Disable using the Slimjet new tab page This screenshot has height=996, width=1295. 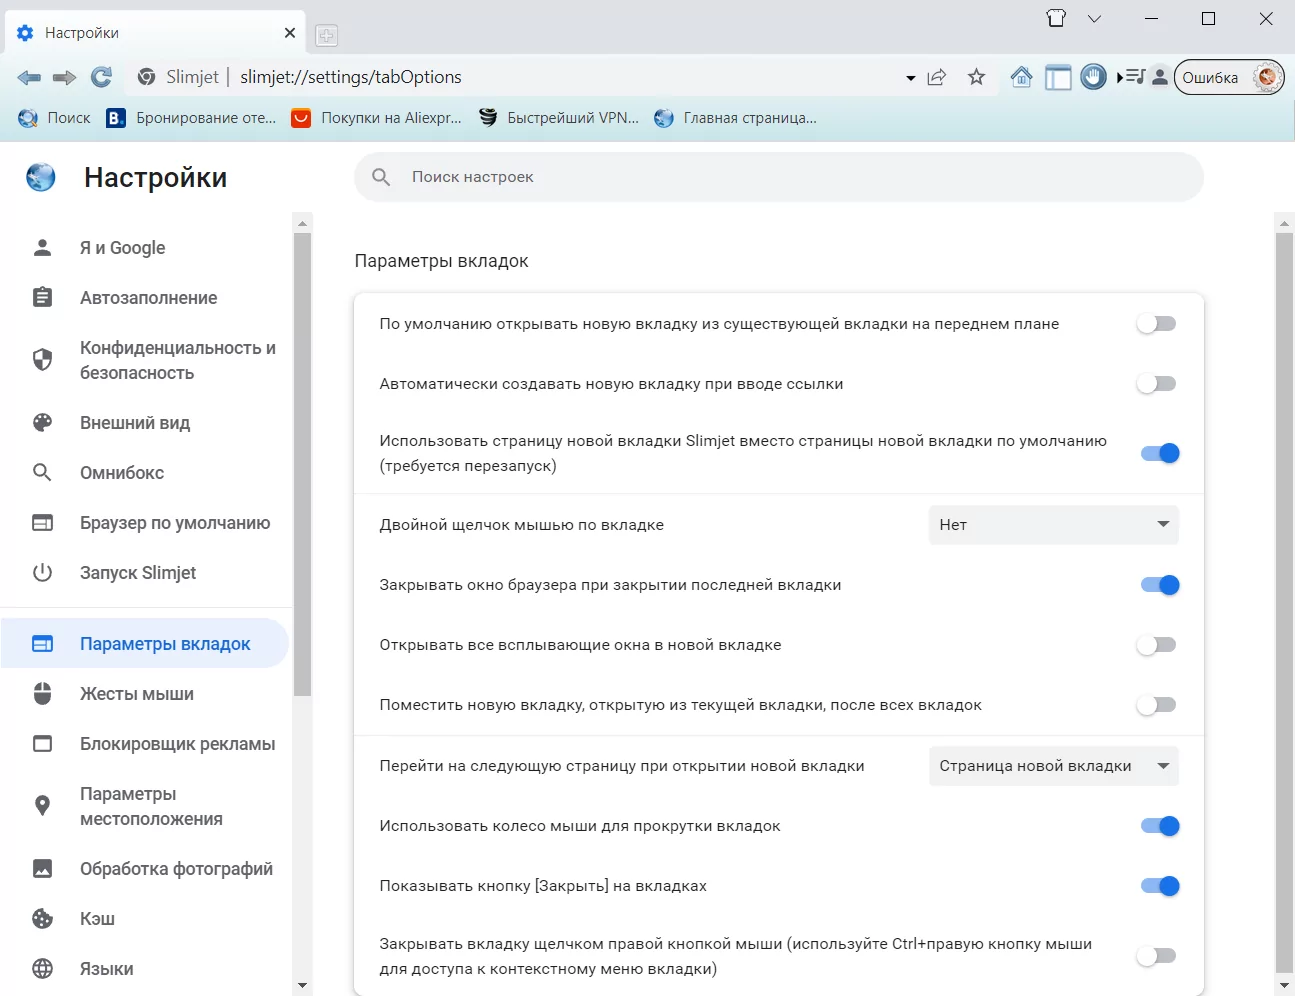click(1160, 453)
